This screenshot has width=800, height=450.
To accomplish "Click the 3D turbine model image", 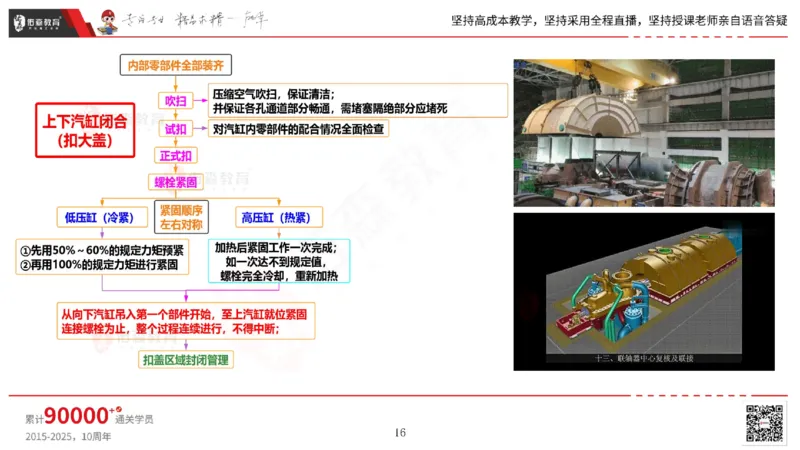I will pos(644,292).
